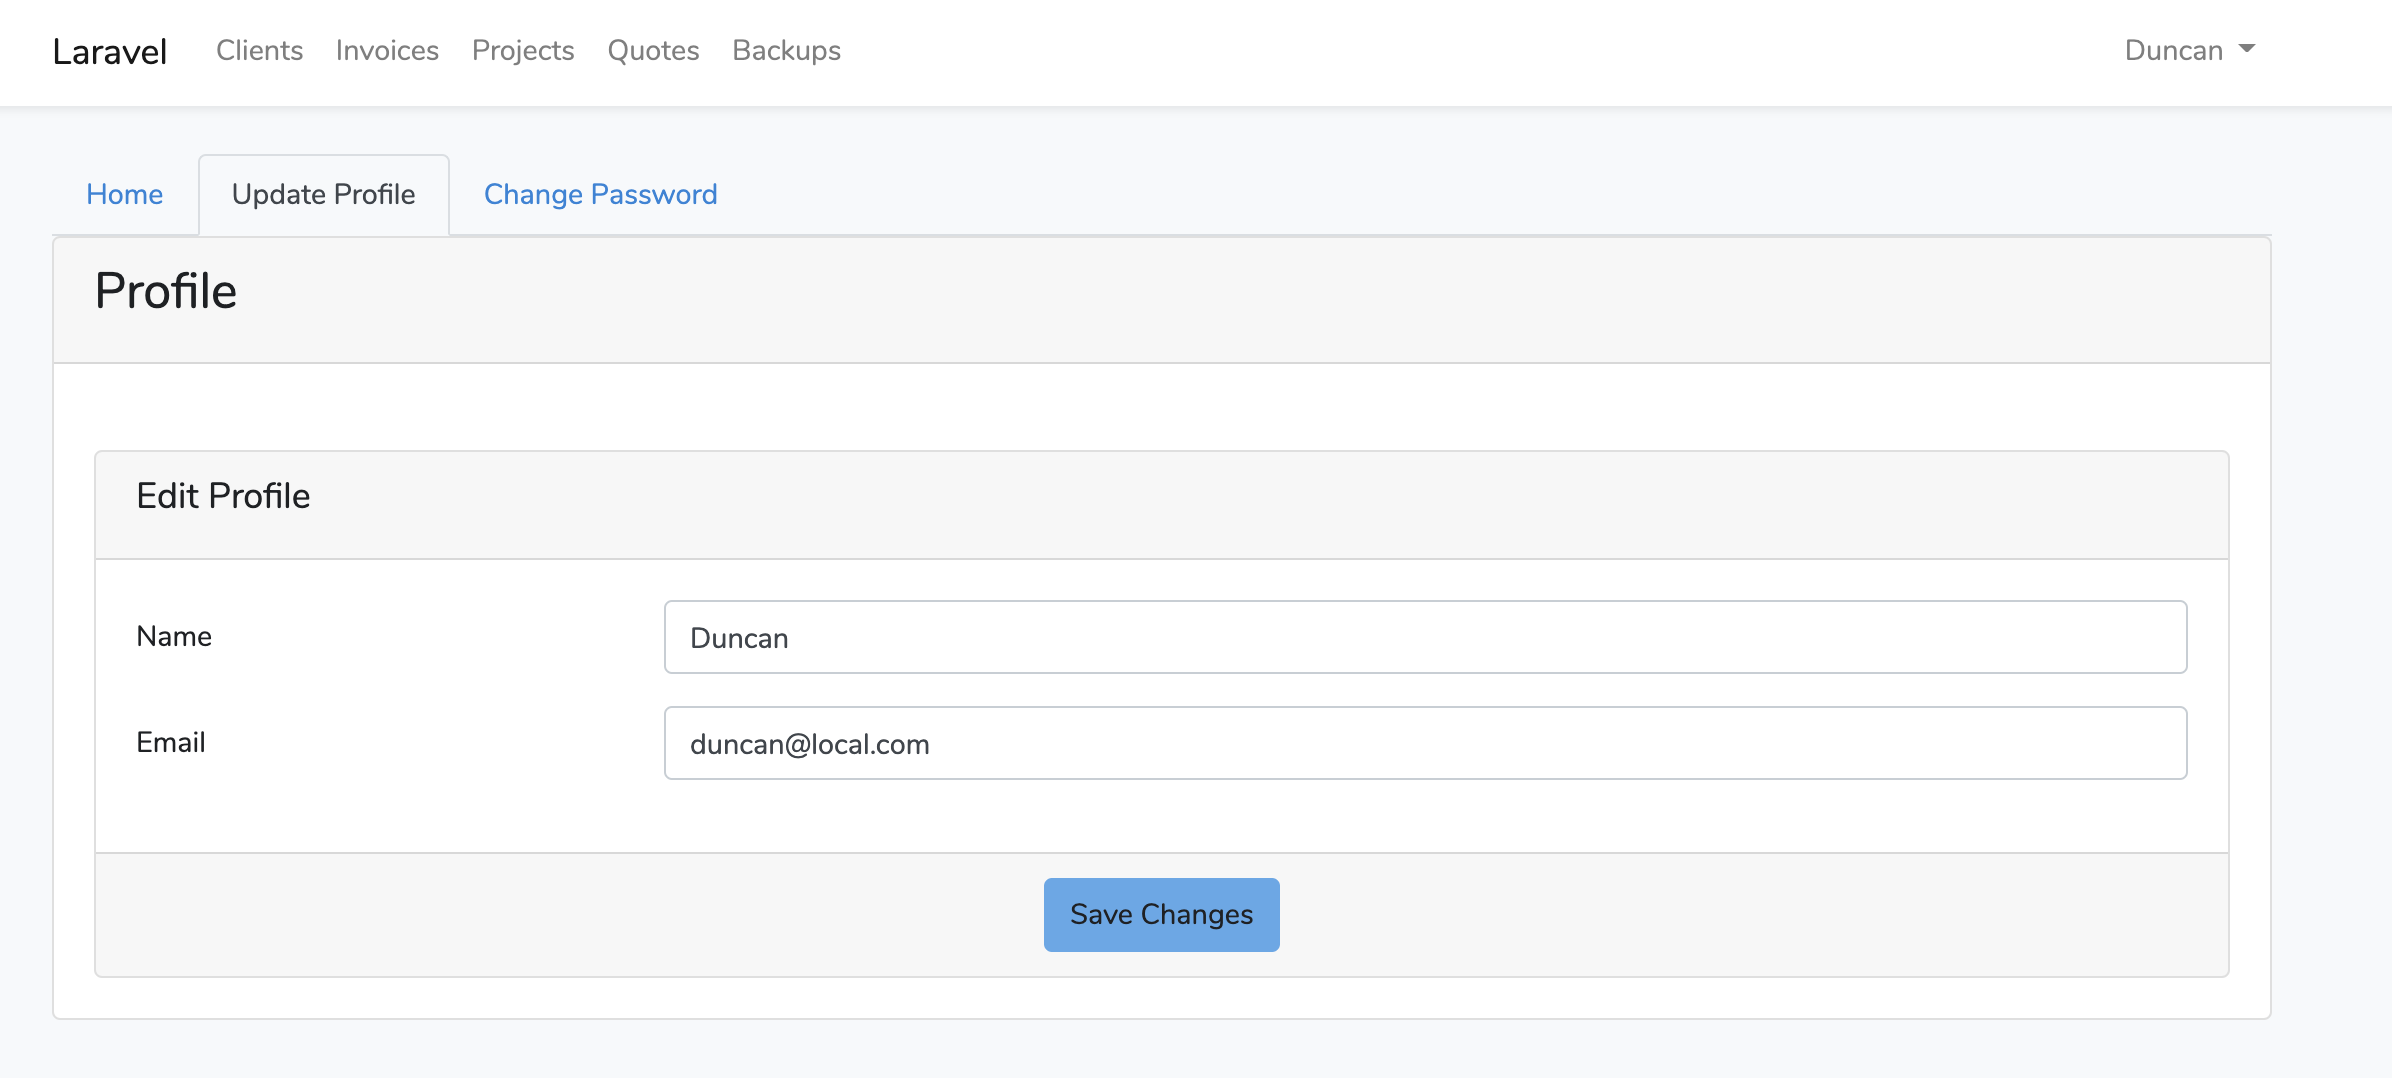This screenshot has height=1078, width=2392.
Task: Open the Backups navigation link
Action: point(786,50)
